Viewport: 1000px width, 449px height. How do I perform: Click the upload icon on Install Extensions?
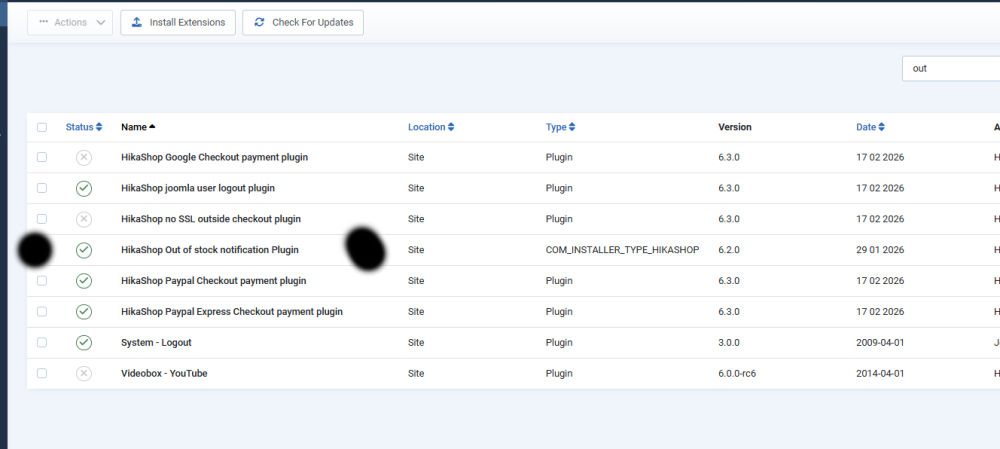point(136,22)
